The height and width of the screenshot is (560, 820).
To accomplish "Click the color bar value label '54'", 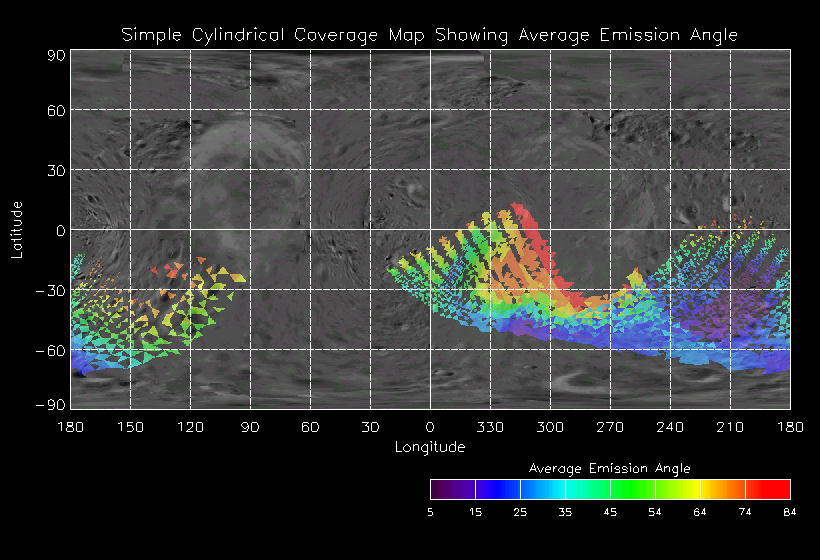I will tap(655, 512).
